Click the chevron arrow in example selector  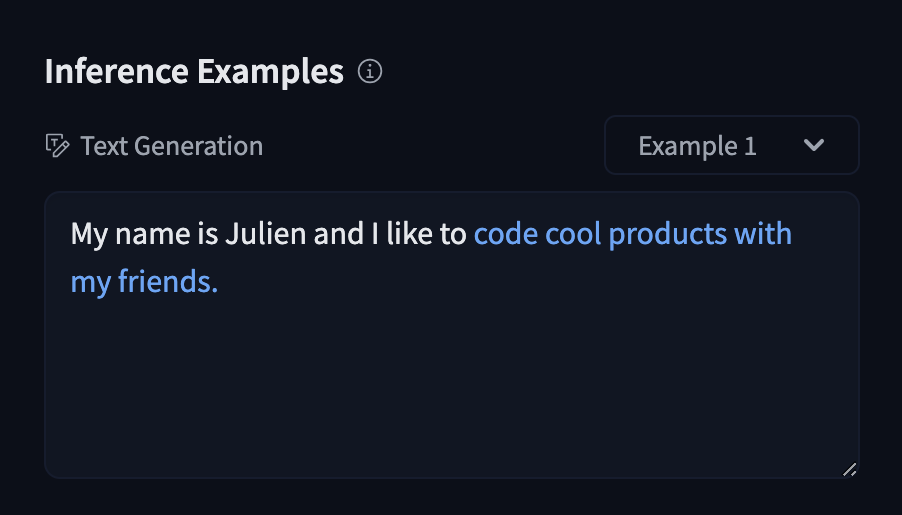pyautogui.click(x=814, y=146)
